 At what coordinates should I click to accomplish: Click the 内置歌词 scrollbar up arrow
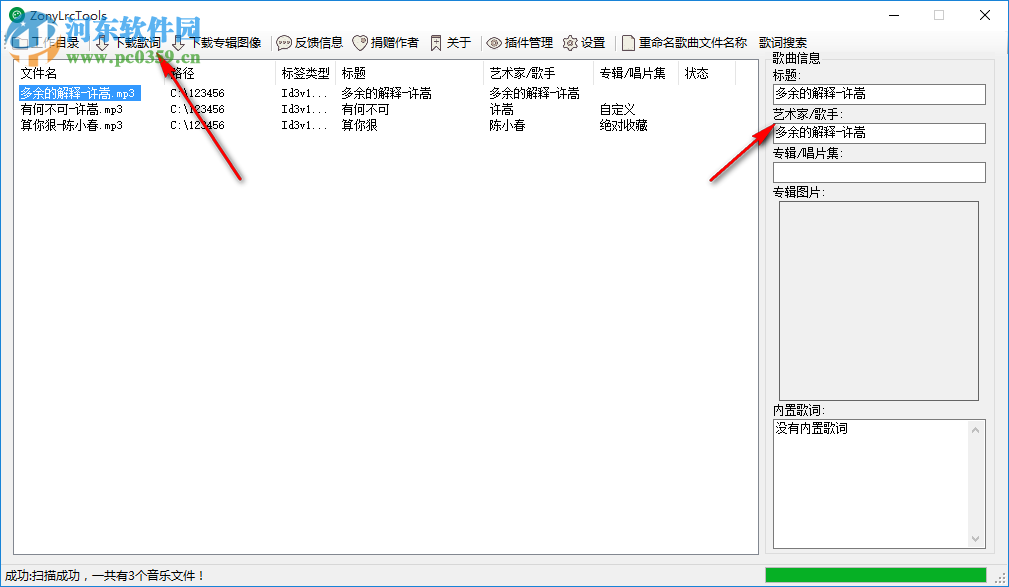click(975, 430)
